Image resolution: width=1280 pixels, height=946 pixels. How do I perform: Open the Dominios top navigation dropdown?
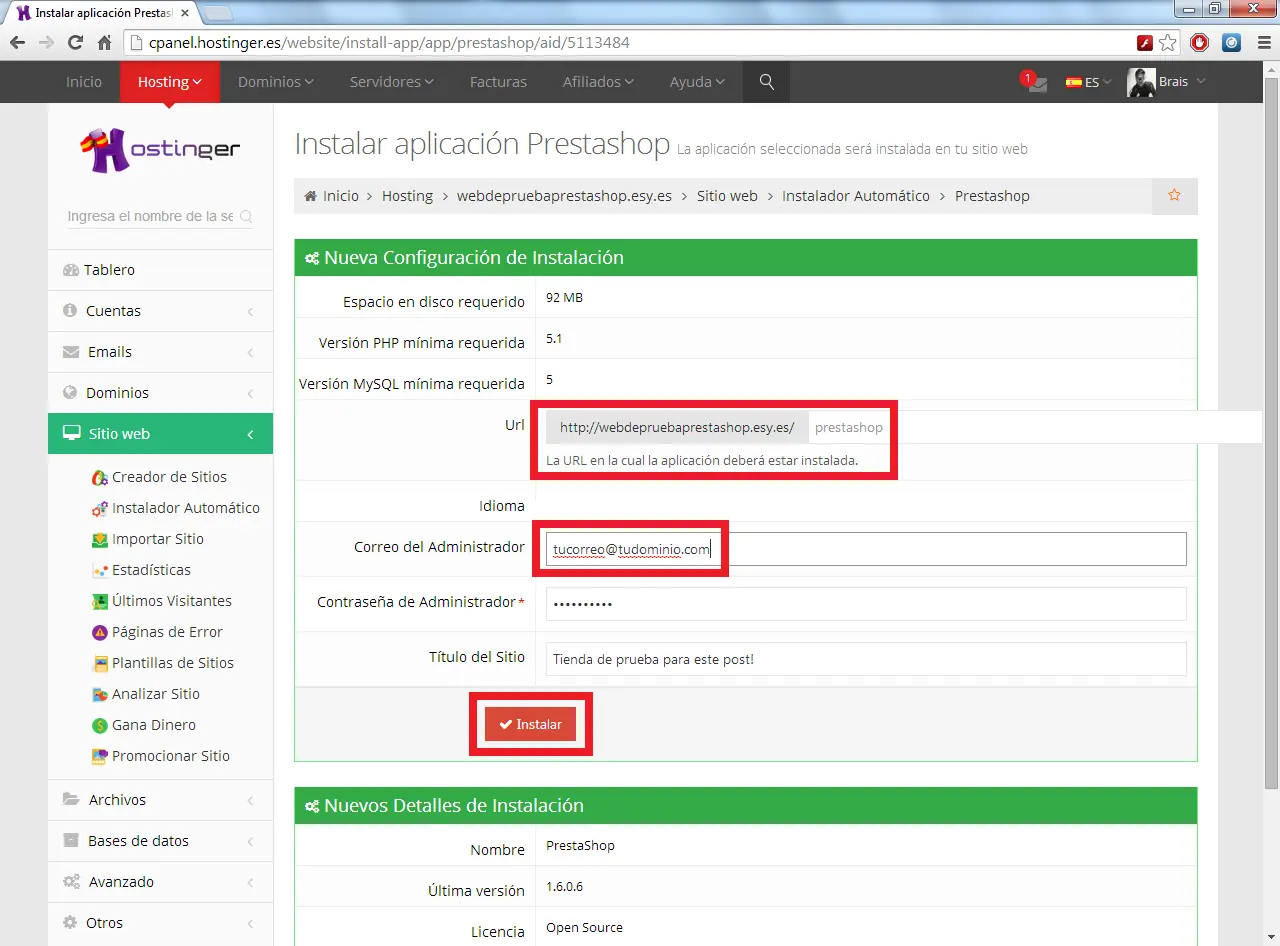(276, 82)
